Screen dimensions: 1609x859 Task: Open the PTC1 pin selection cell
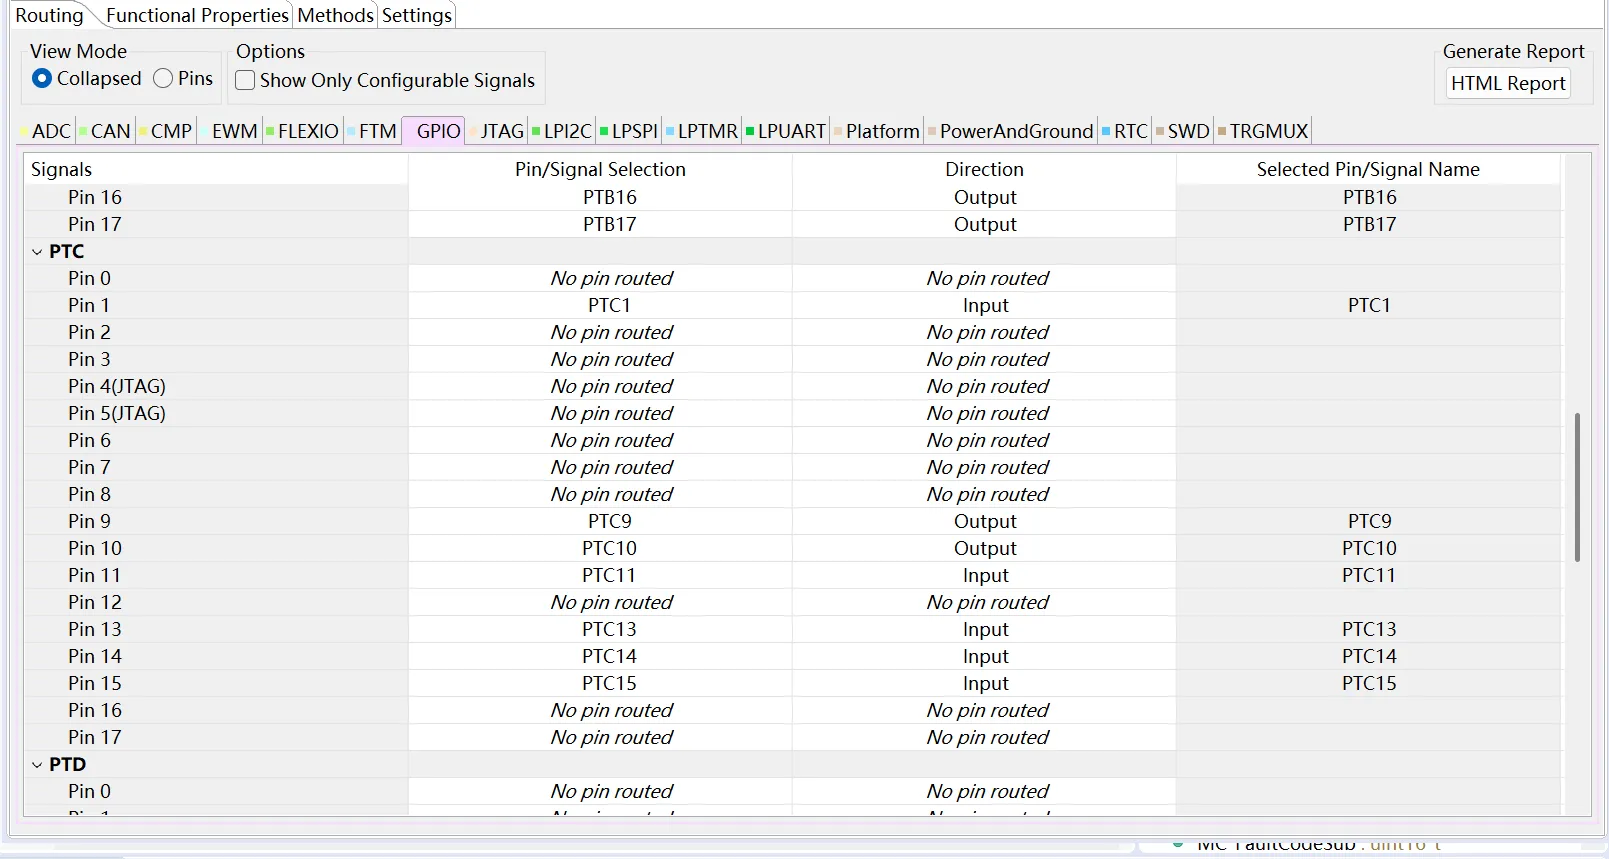[600, 305]
